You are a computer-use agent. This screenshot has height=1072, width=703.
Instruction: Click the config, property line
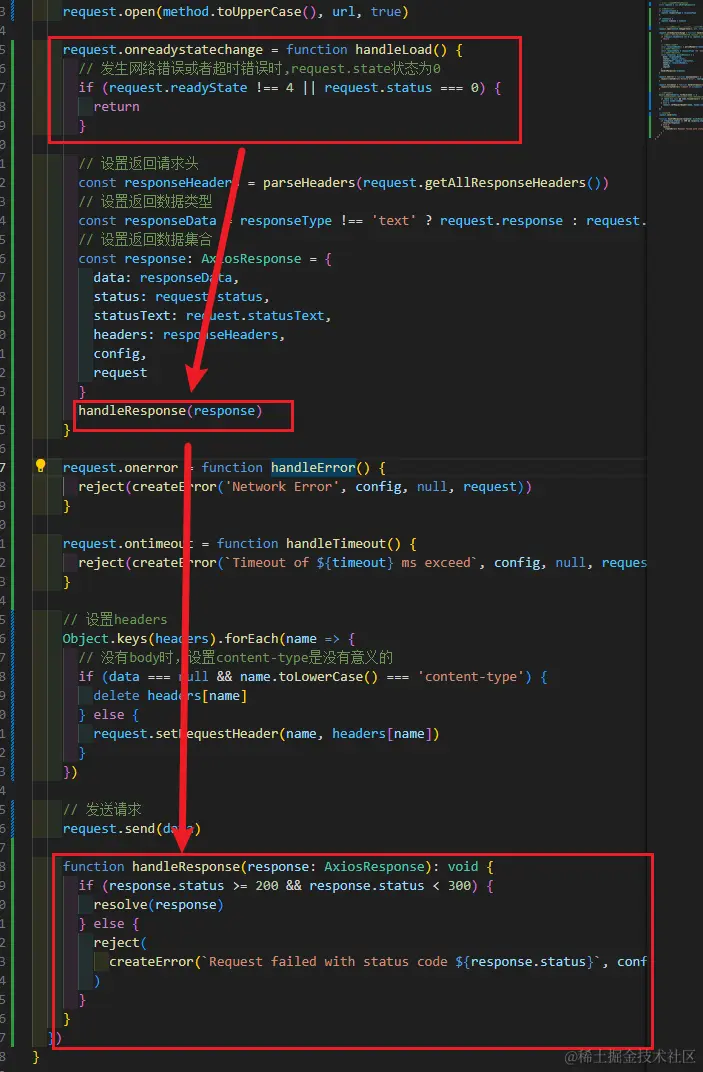120,353
